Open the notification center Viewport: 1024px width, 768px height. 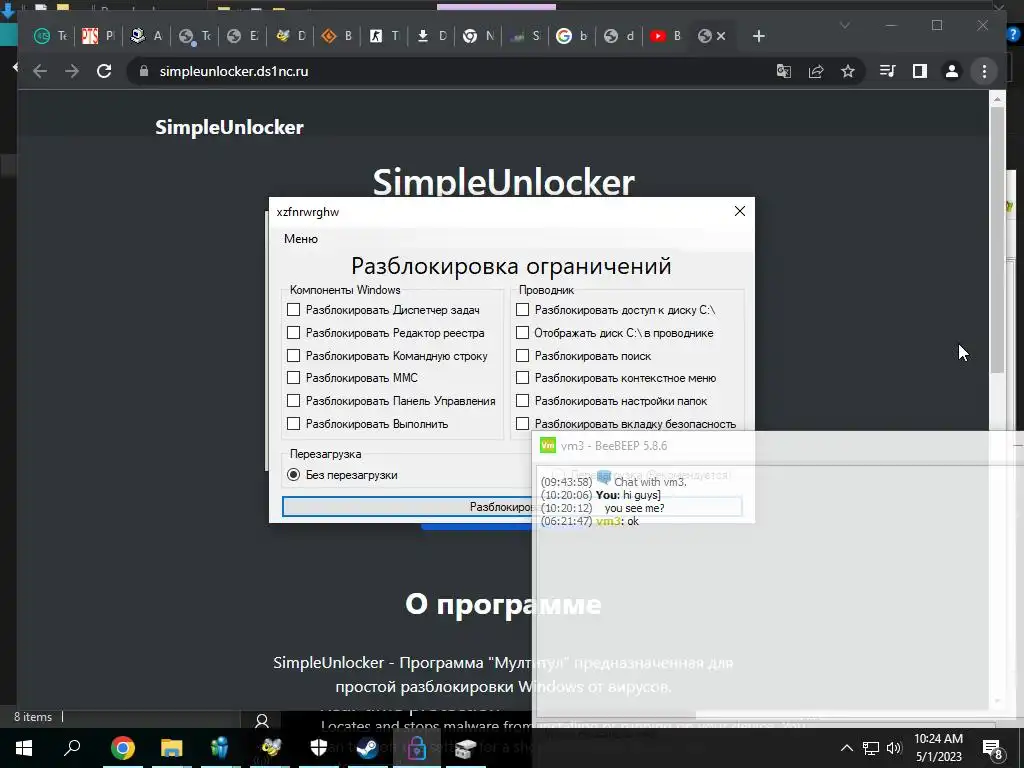tap(993, 748)
